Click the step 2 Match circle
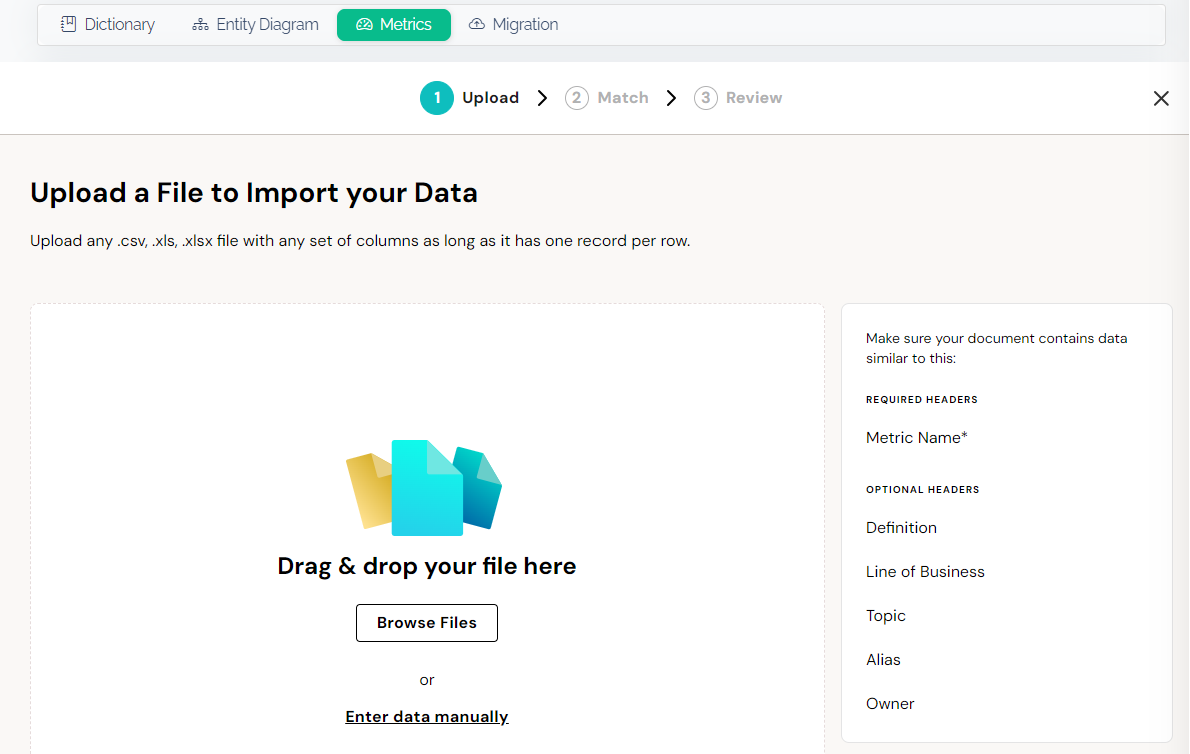The height and width of the screenshot is (754, 1190). click(x=577, y=97)
